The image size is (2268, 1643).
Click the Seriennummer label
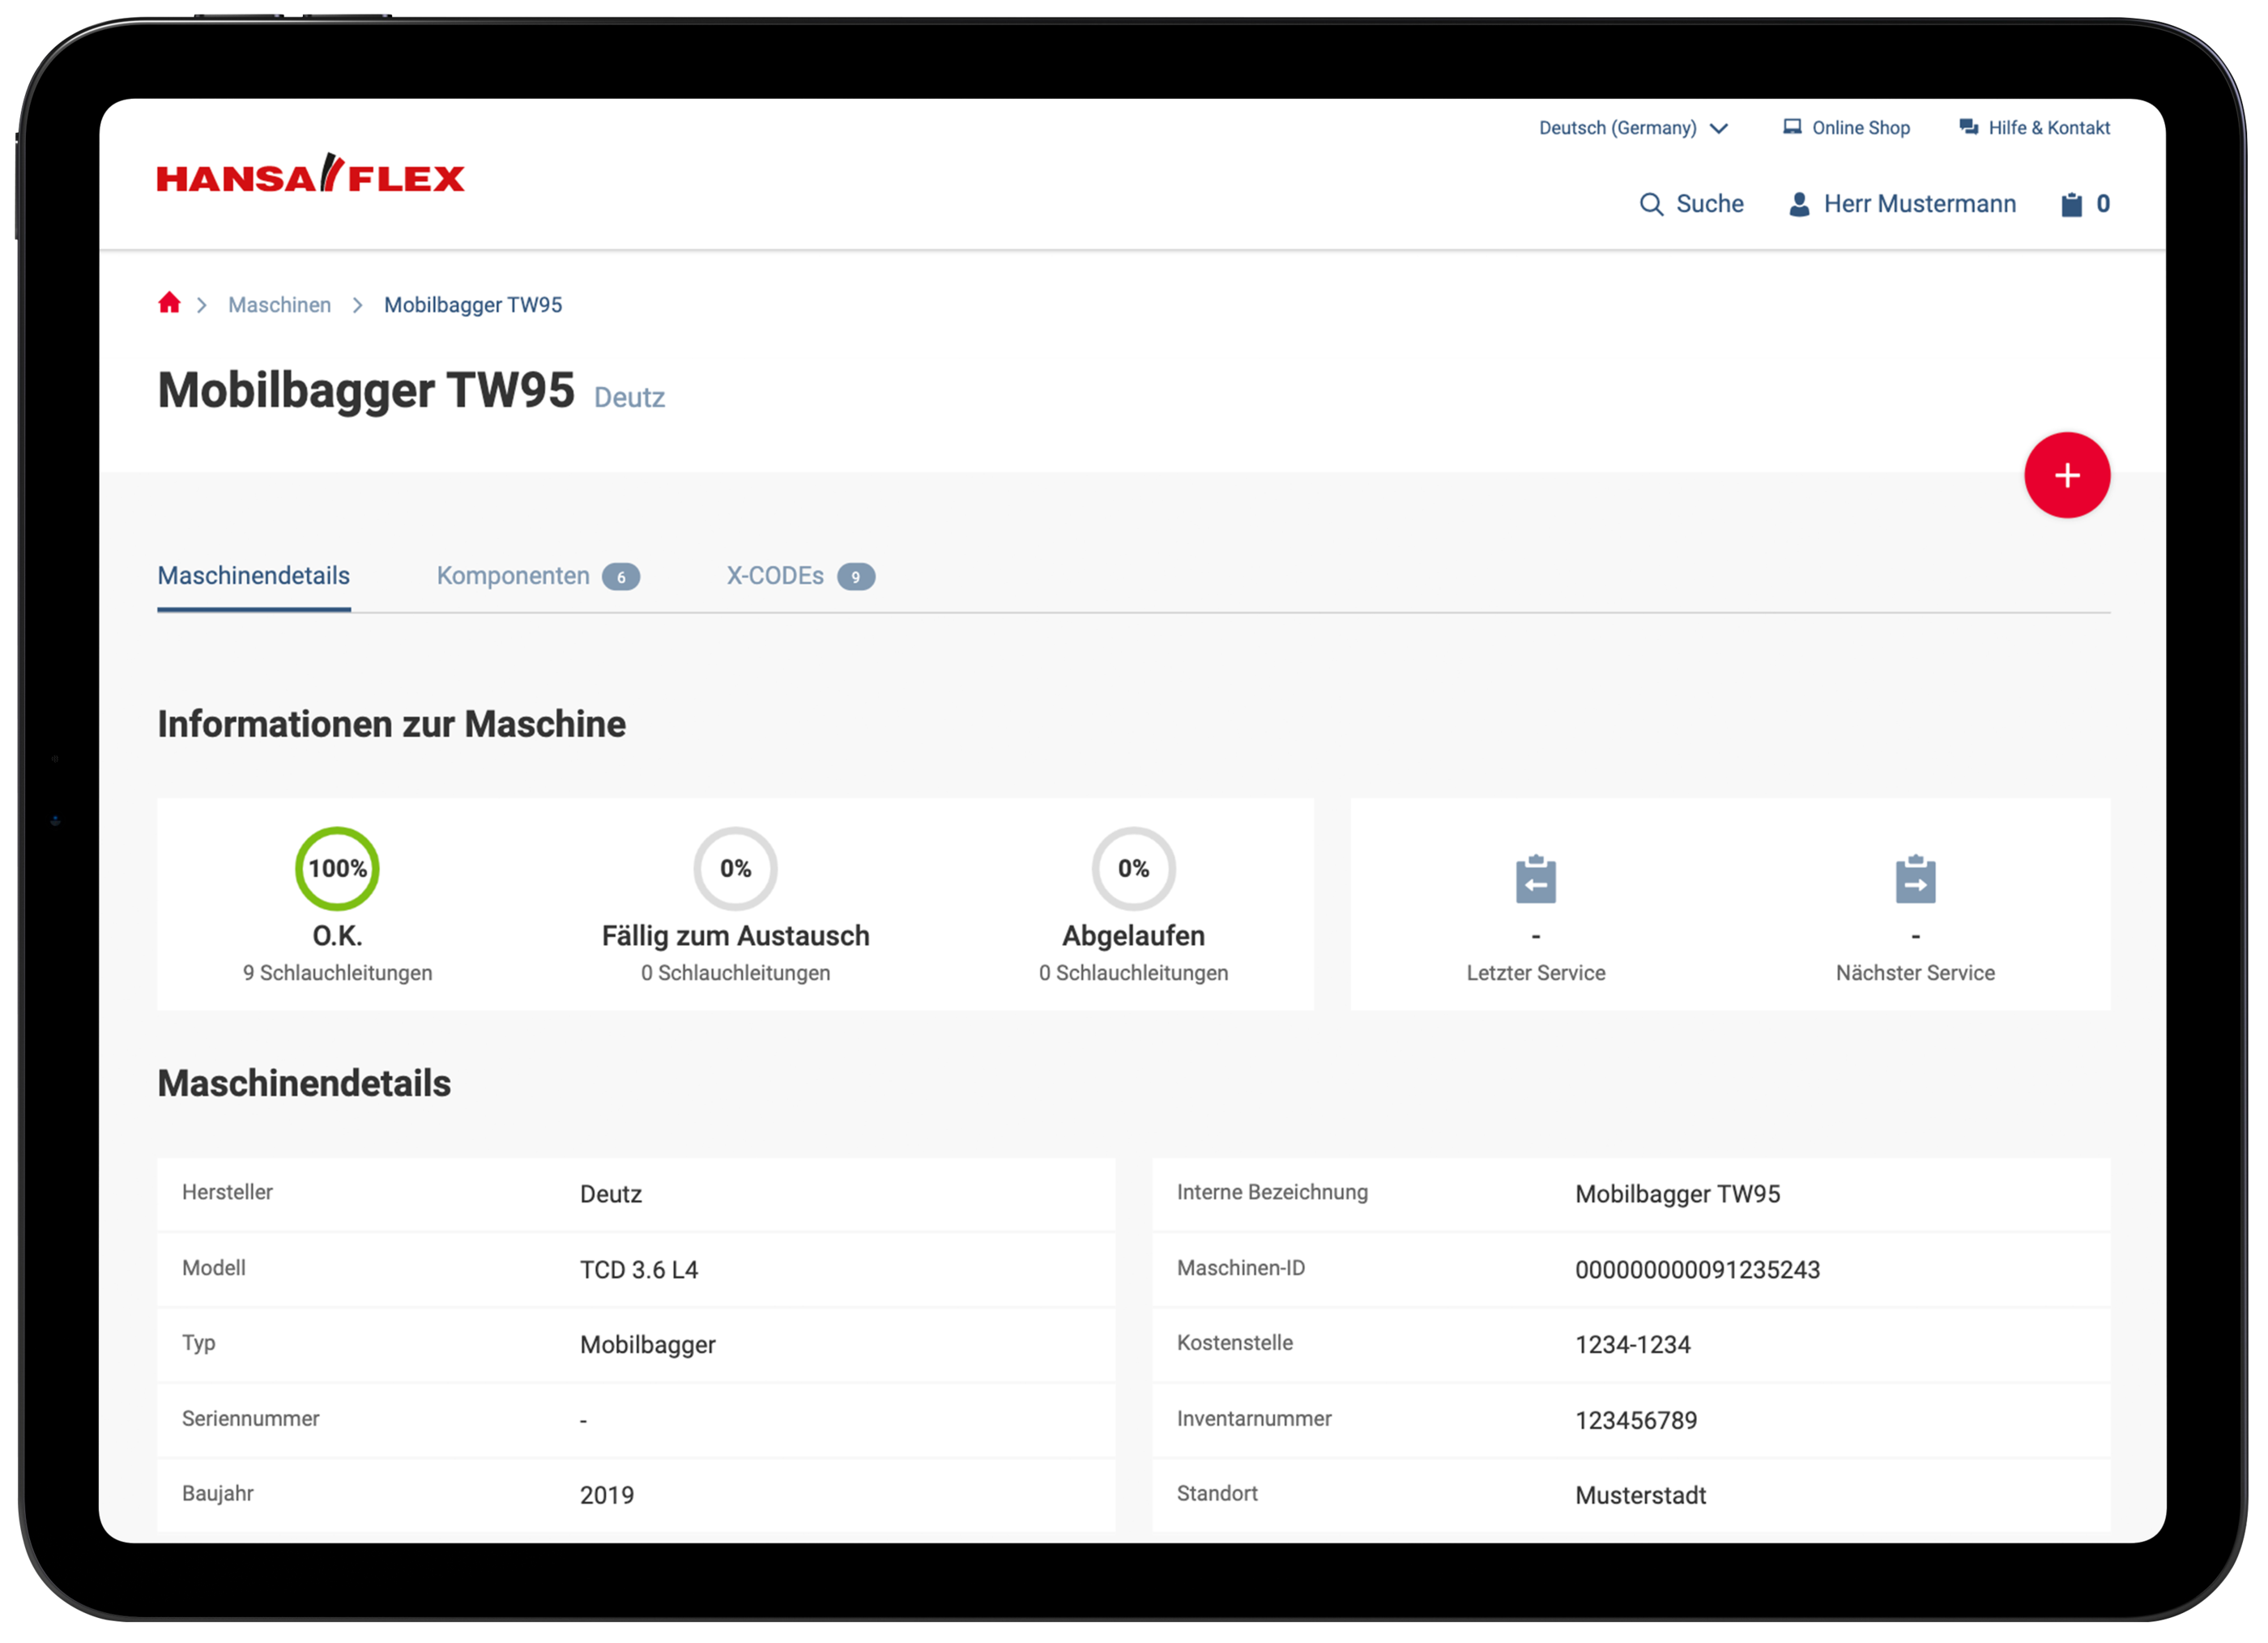click(x=250, y=1418)
